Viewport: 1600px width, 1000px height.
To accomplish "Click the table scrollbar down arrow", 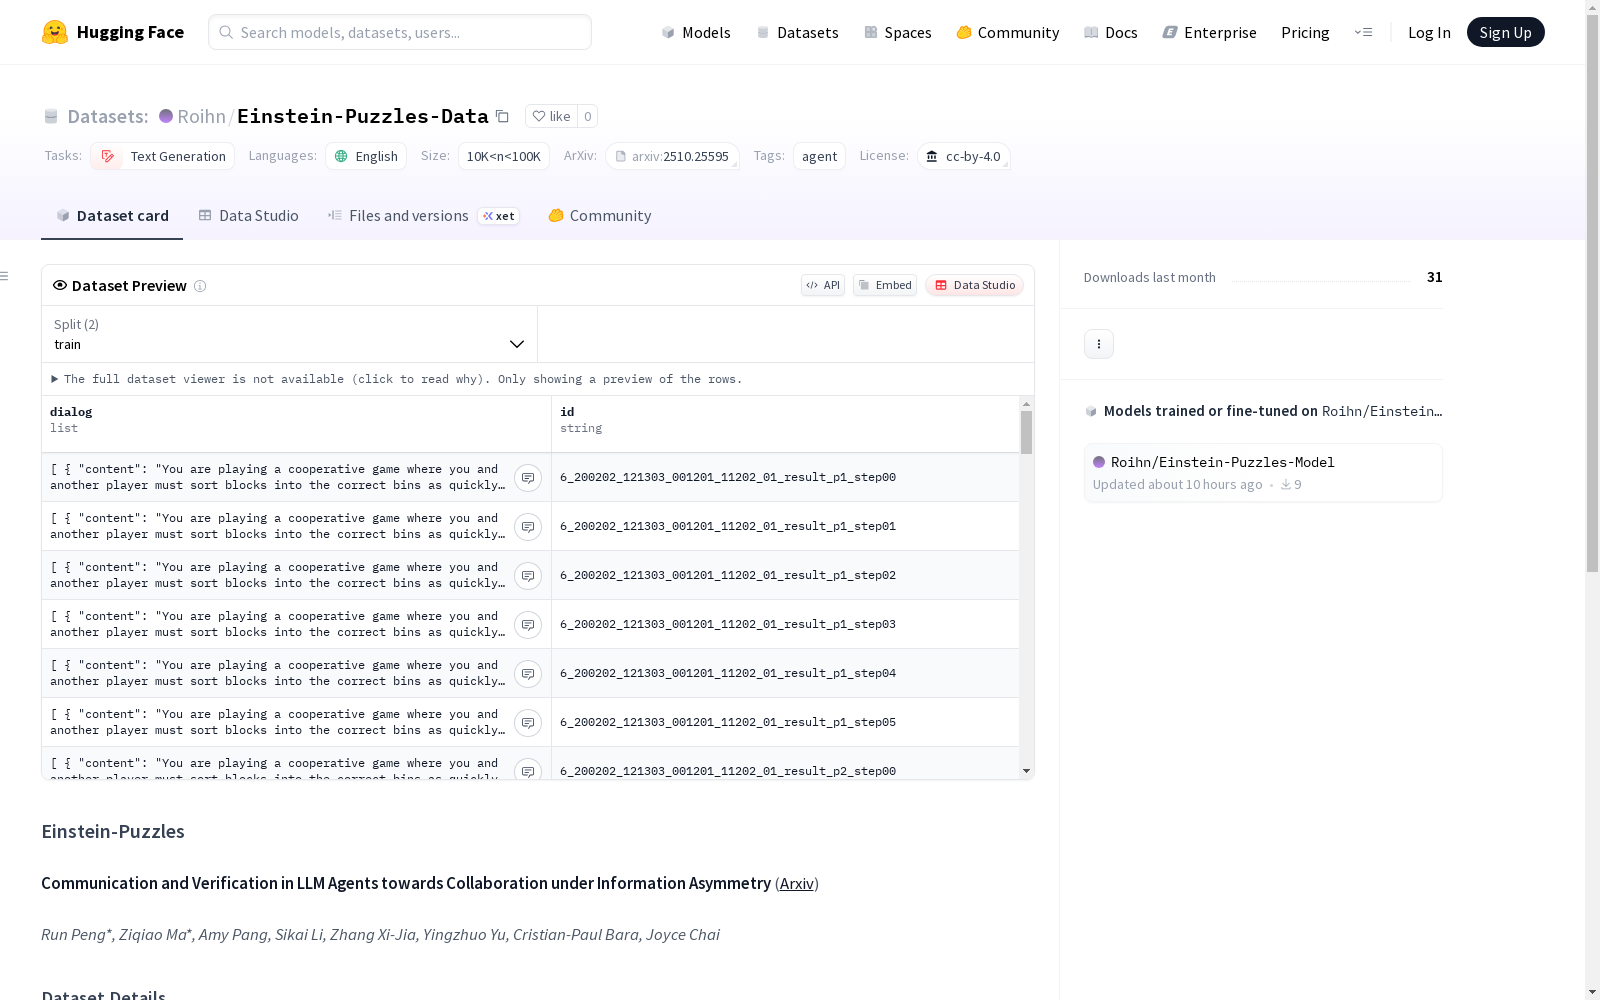I will pos(1026,771).
